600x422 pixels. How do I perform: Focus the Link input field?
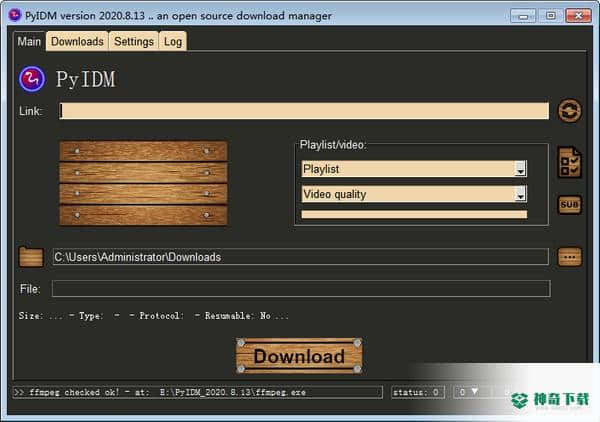point(304,111)
